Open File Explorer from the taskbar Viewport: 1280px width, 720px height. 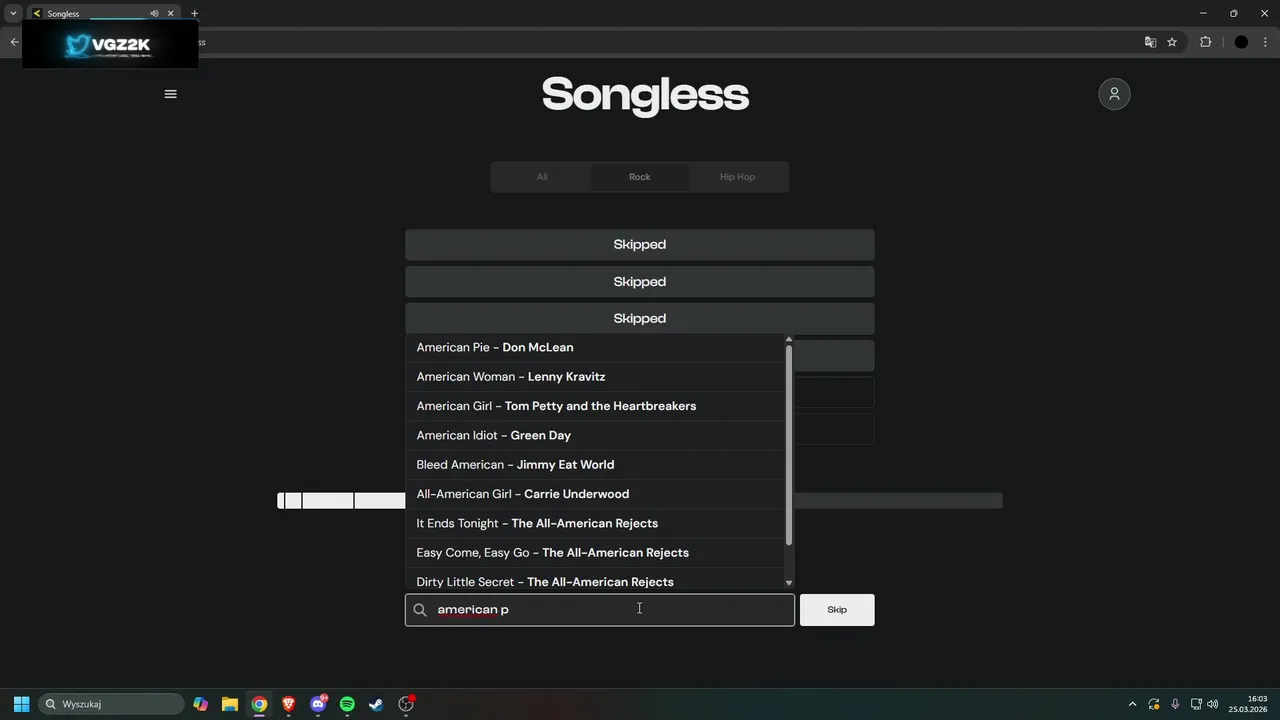point(229,704)
